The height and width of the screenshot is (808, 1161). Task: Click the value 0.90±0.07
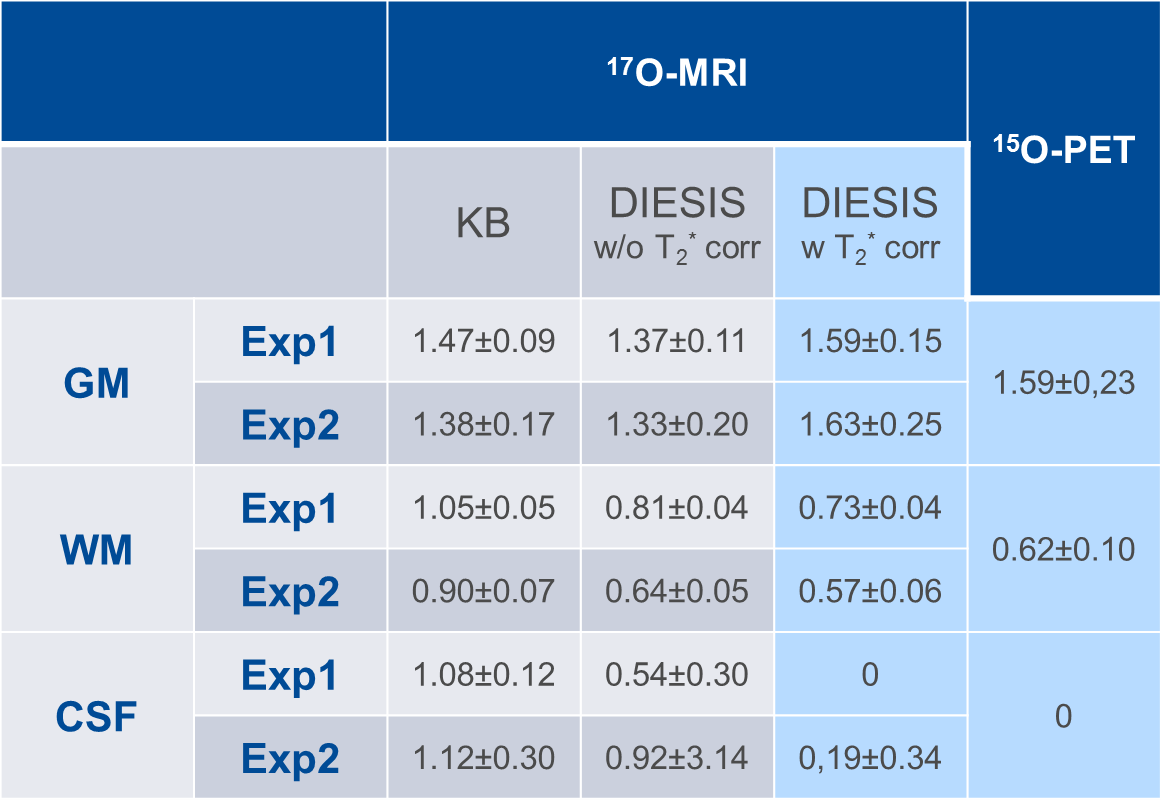pos(483,592)
